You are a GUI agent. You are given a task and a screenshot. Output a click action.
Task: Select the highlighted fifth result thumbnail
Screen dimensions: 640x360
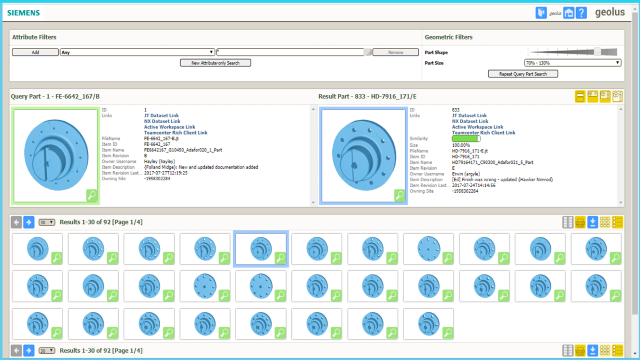(x=261, y=249)
